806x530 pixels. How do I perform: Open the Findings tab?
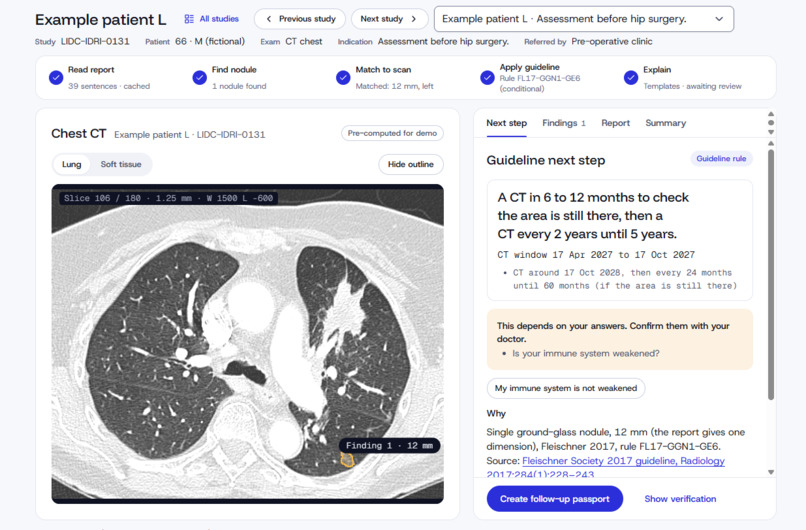[x=563, y=123]
